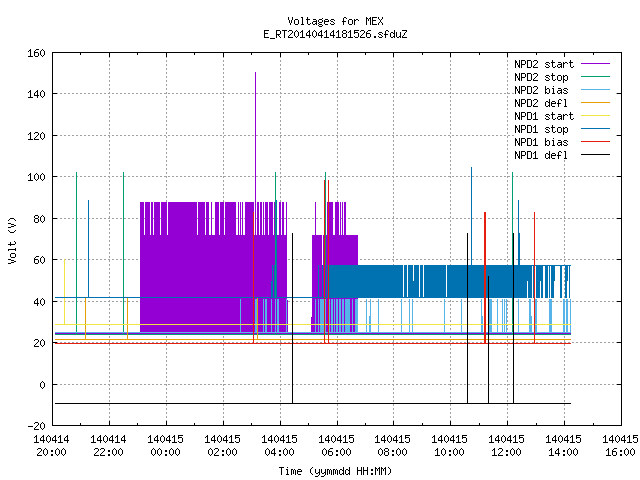The width and height of the screenshot is (640, 480).
Task: Click the Time (yymmdd HH:MM) x-axis label
Action: (336, 471)
